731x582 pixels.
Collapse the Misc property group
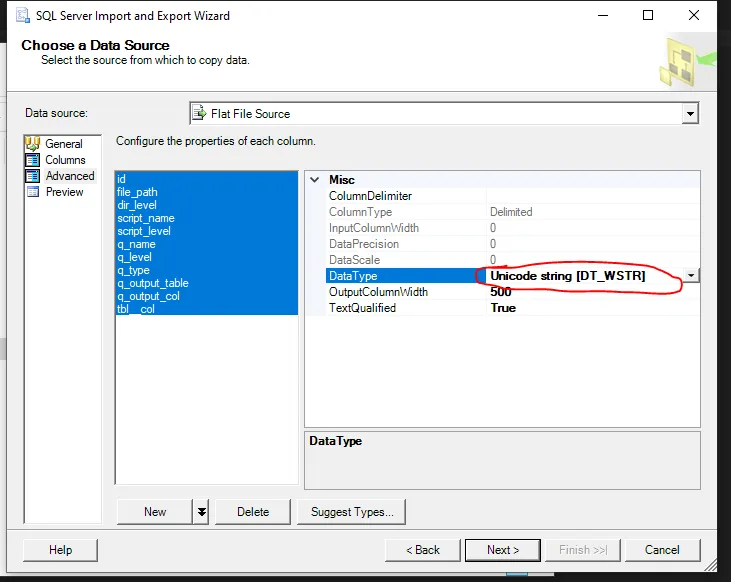[315, 180]
